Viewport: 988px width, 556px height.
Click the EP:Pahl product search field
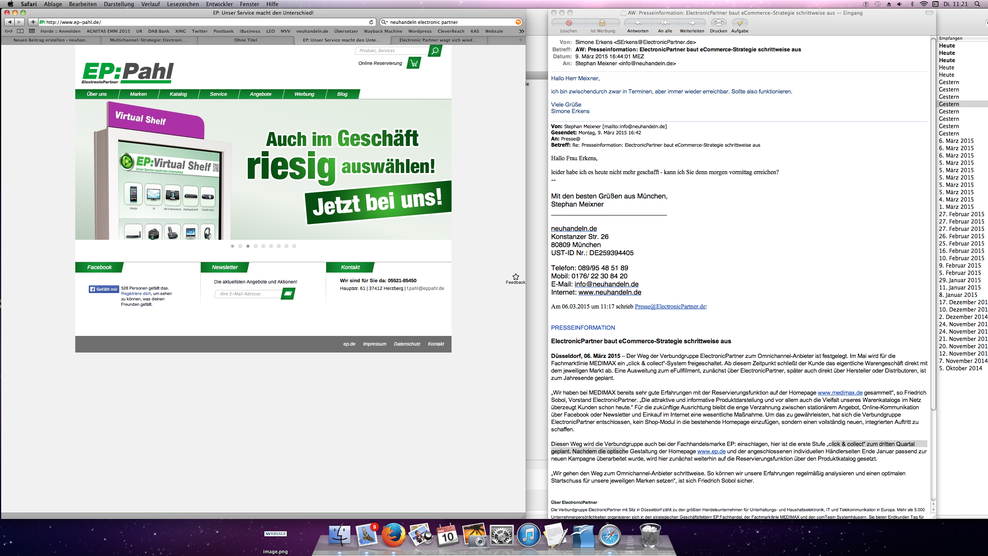[x=391, y=50]
